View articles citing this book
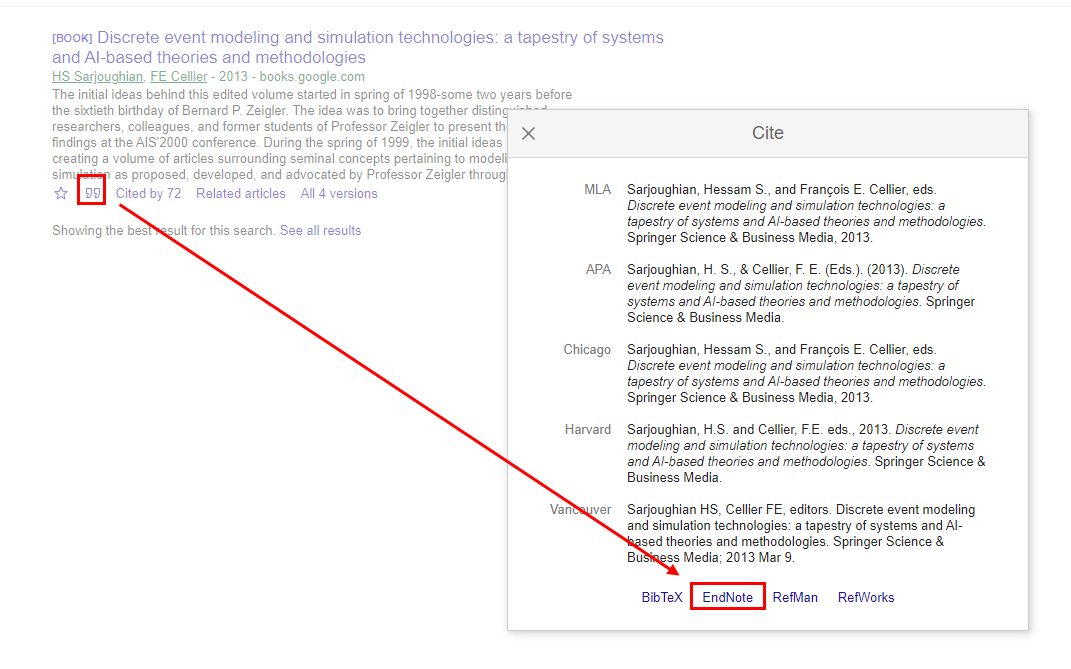The image size is (1071, 669). coord(148,192)
